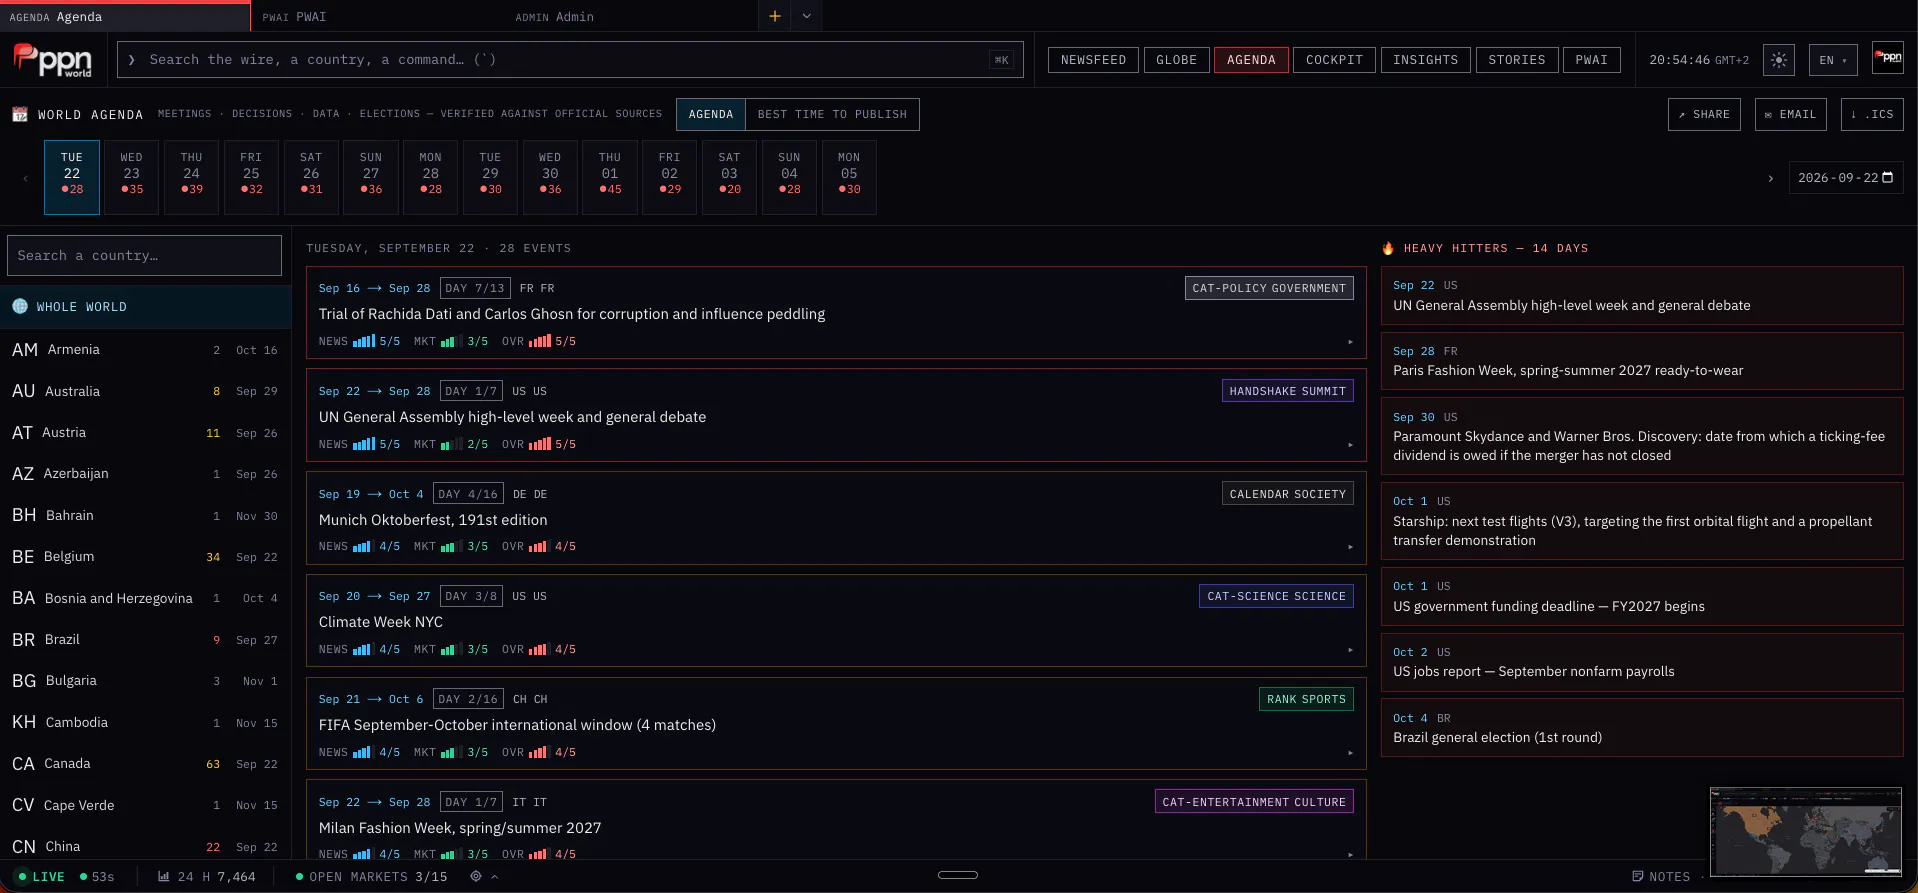Toggle the light/dark theme sun icon
Screen dimensions: 1918x893
1779,60
